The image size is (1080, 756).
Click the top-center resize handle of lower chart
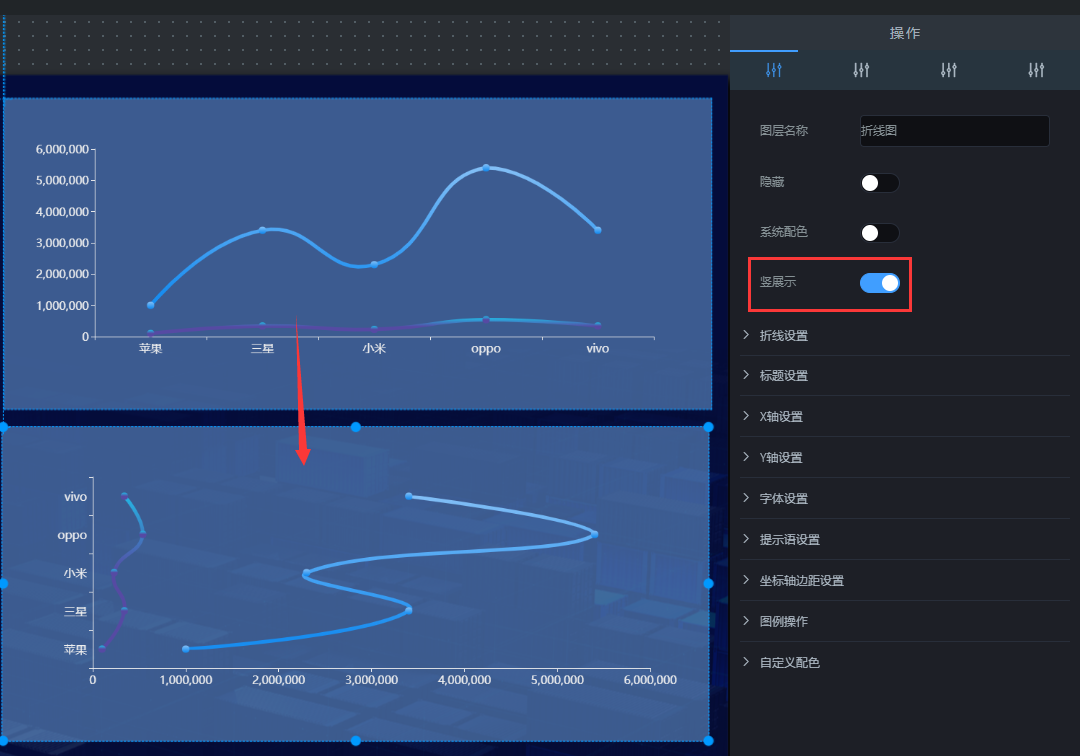355,427
